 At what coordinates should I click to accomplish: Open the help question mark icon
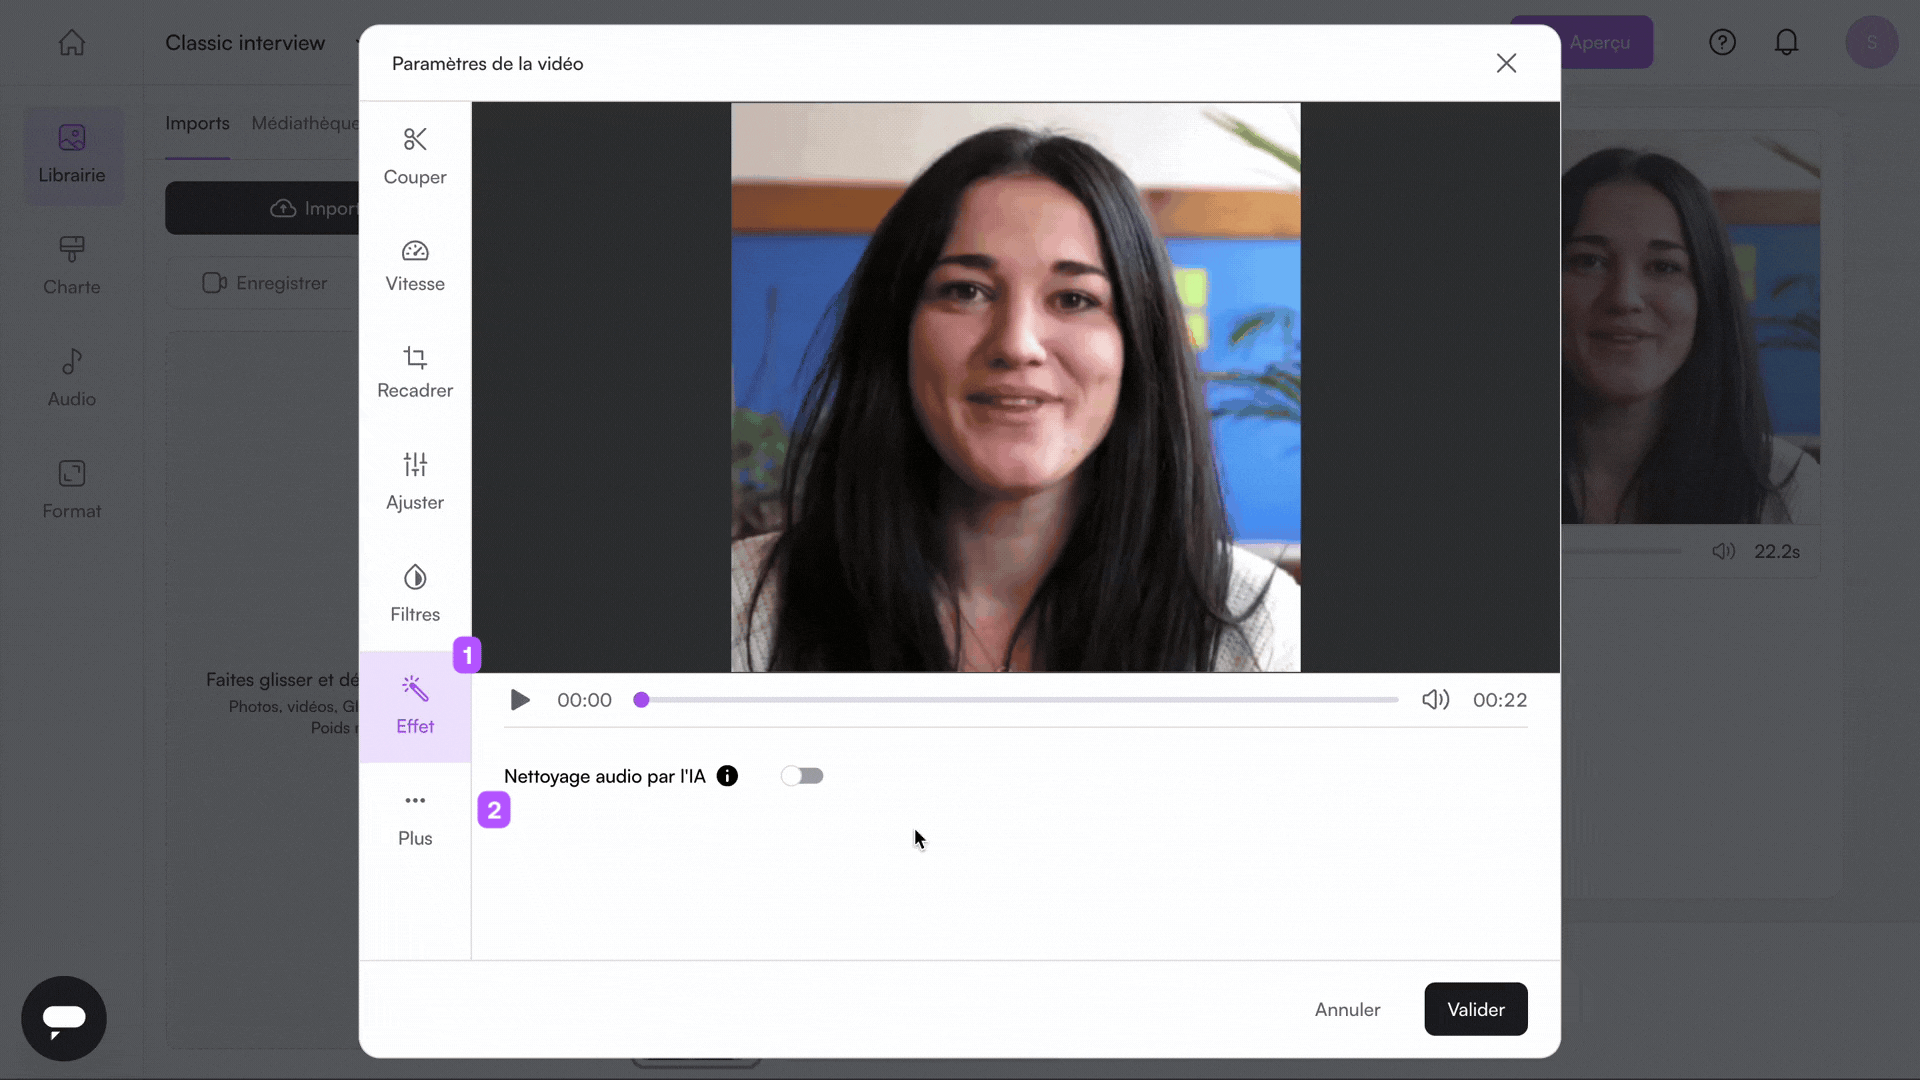coord(1722,42)
